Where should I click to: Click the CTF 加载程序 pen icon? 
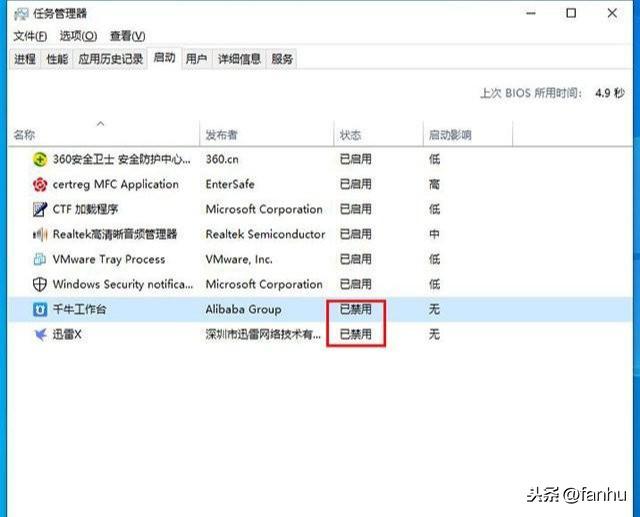pyautogui.click(x=40, y=209)
